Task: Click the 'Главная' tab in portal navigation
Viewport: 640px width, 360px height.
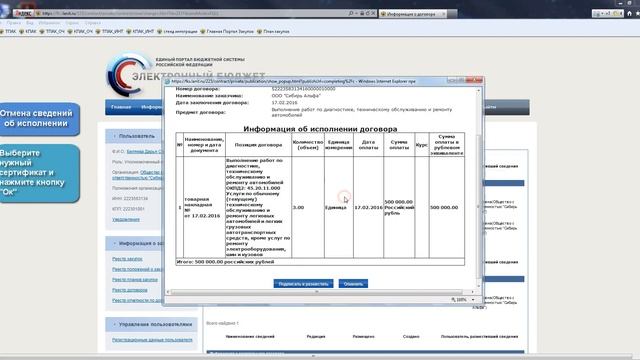Action: 121,107
